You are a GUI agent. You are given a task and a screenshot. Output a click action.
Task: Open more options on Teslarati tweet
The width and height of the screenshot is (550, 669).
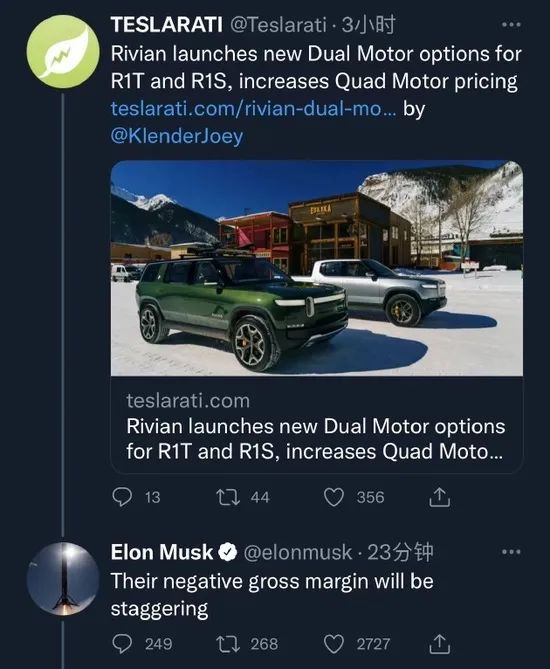point(511,25)
